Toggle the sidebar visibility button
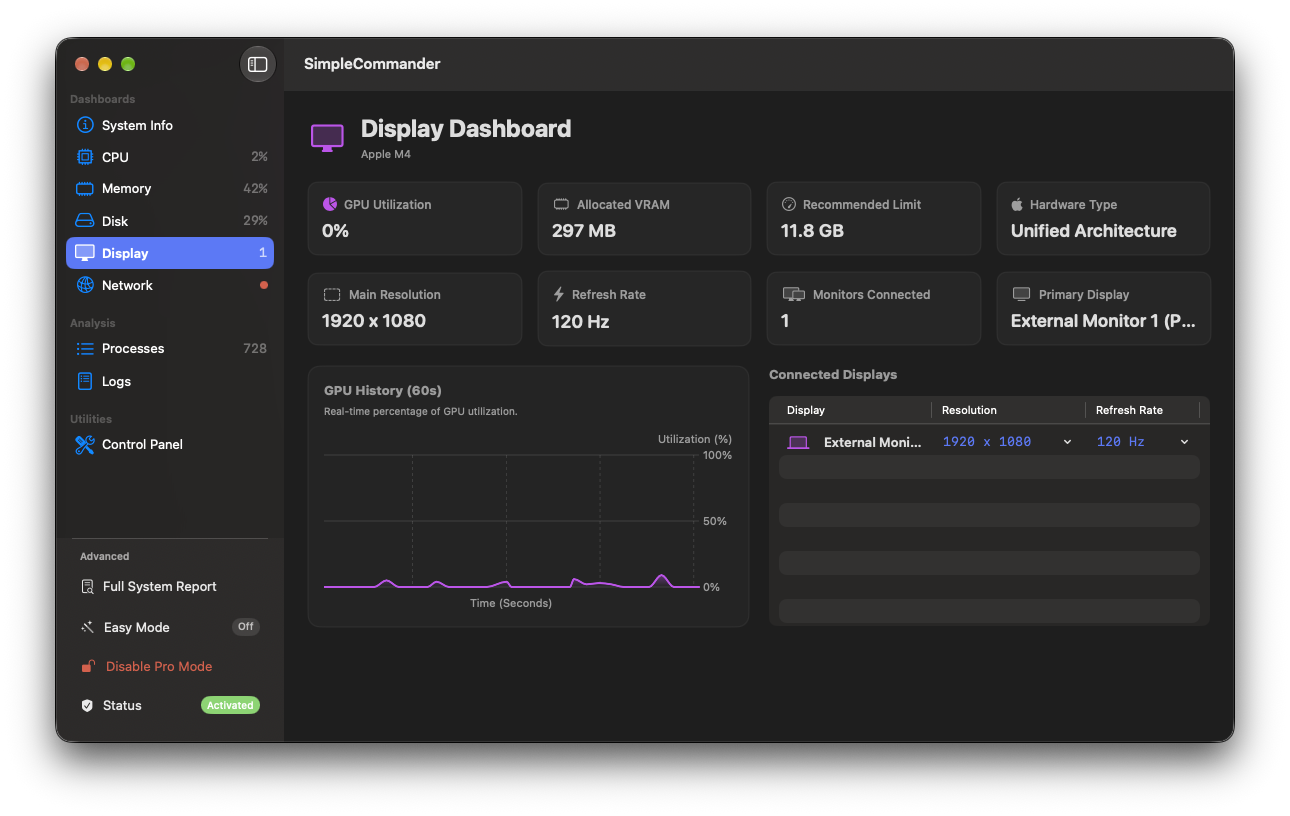Screen dimensions: 1290x816 tap(258, 64)
